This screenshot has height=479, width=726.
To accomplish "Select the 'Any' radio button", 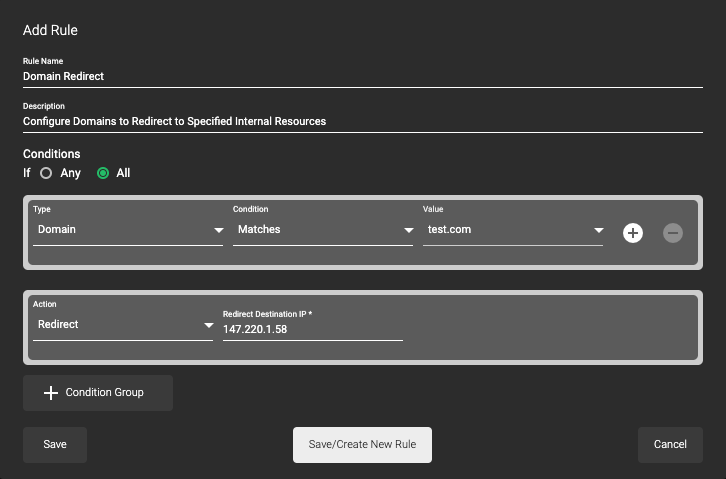I will click(x=46, y=173).
